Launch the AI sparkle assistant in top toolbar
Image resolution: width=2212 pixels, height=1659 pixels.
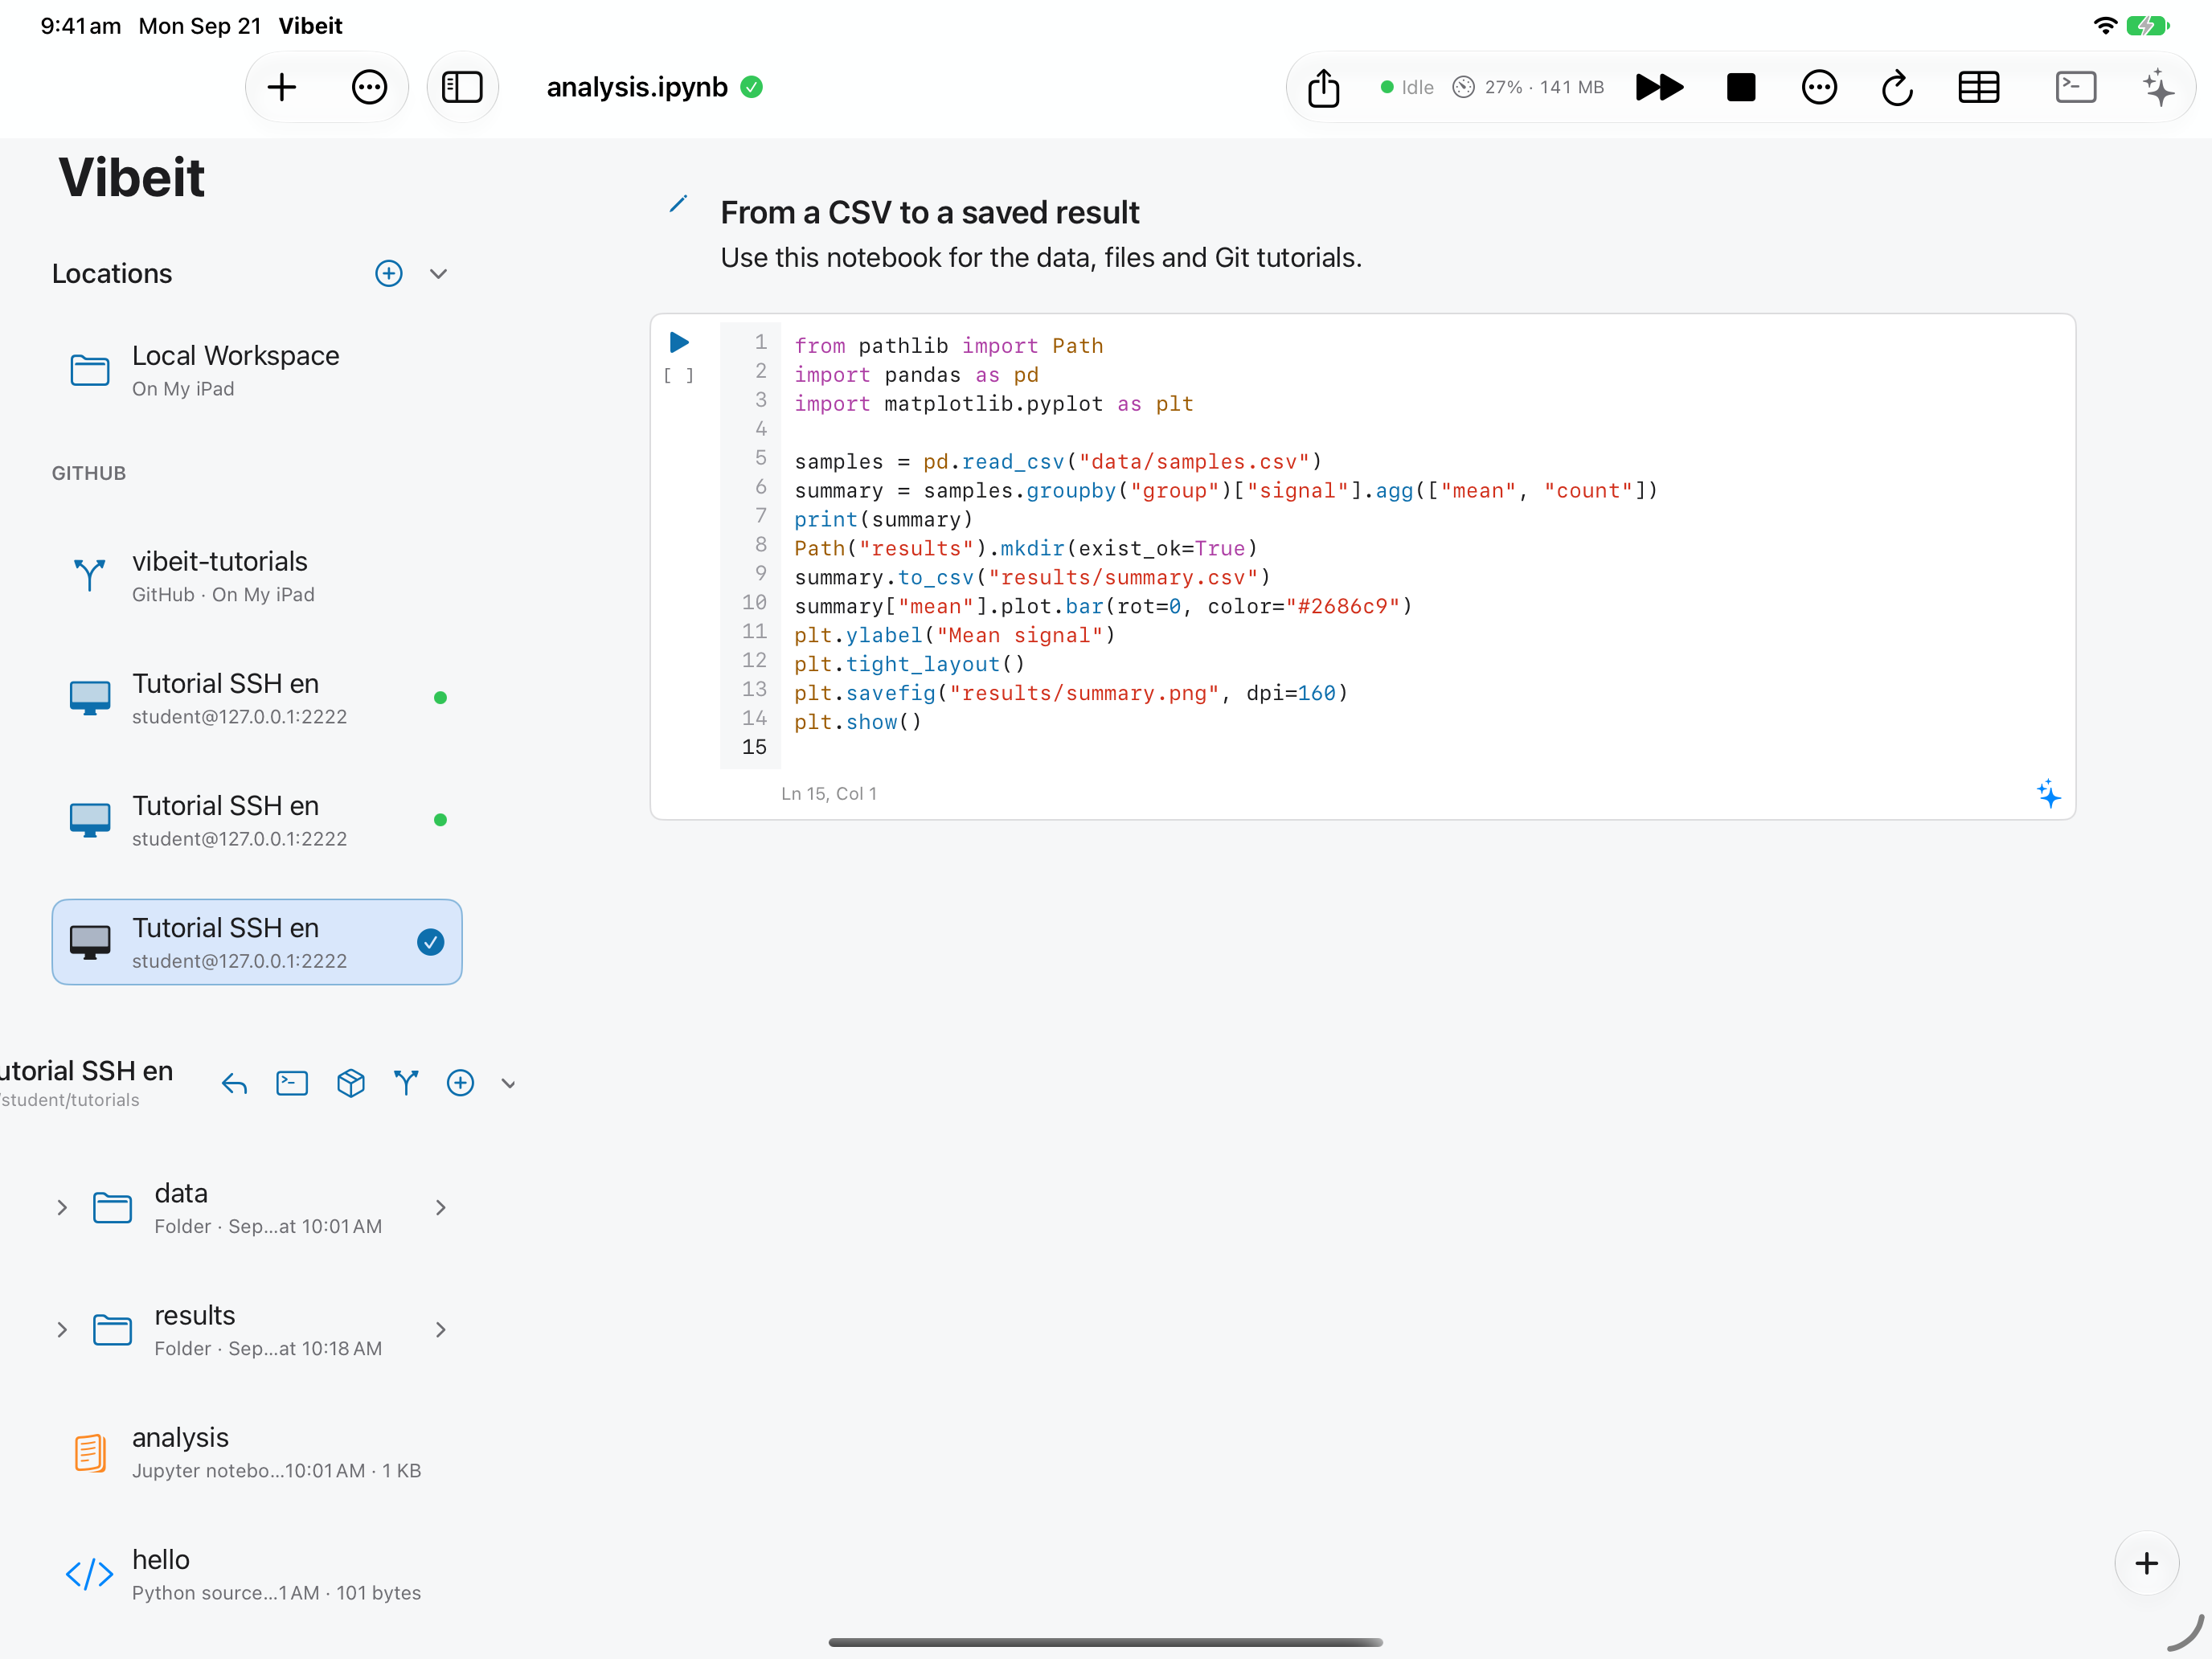2157,88
